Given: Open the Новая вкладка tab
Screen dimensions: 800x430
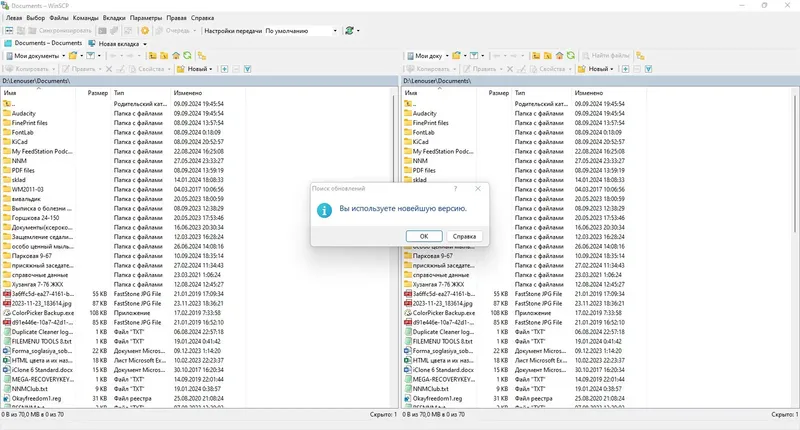Looking at the screenshot, I should coord(118,43).
